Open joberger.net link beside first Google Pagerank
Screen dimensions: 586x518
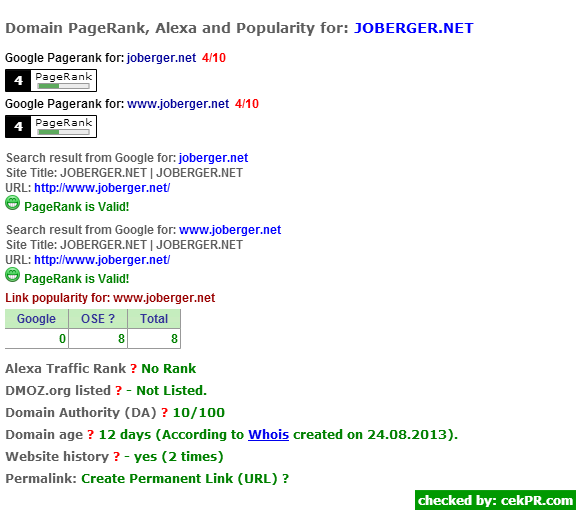161,58
